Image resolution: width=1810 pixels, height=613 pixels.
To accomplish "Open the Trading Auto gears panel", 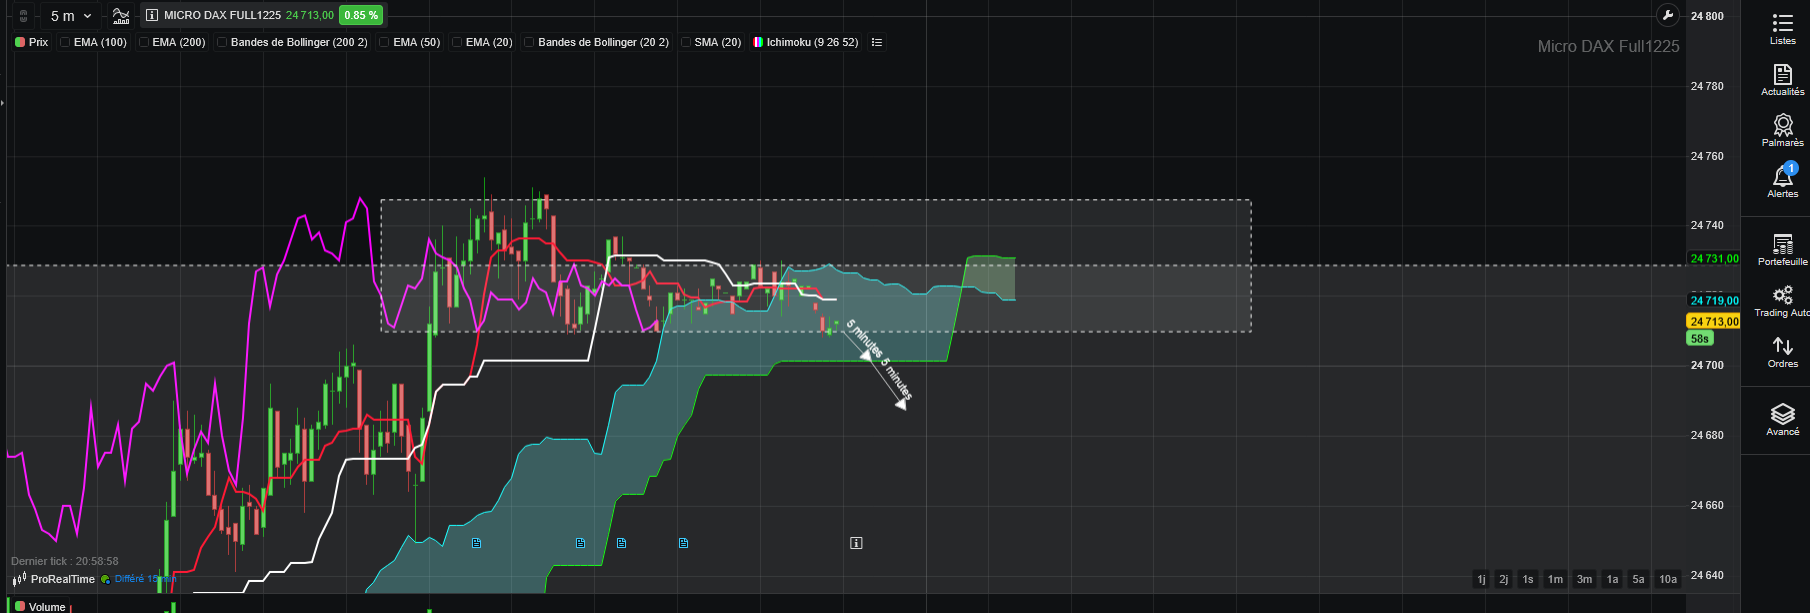I will [1783, 301].
